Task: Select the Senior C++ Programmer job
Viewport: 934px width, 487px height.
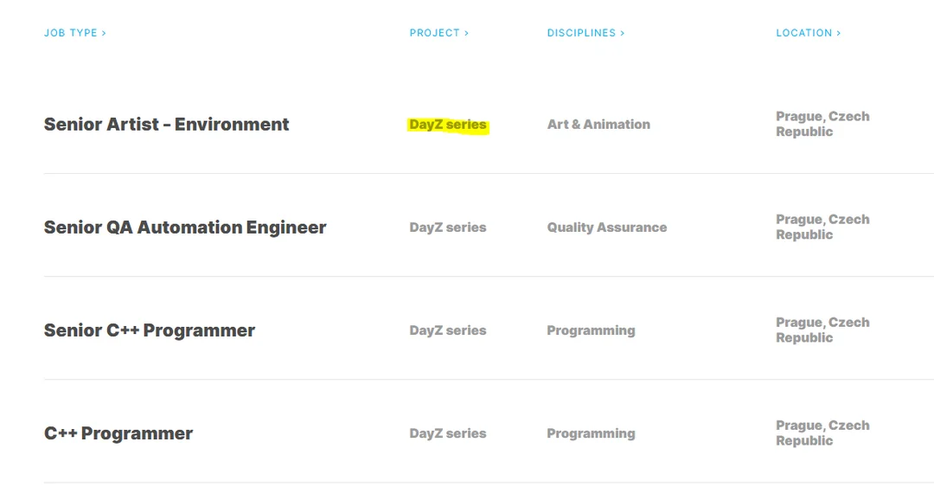Action: click(149, 331)
